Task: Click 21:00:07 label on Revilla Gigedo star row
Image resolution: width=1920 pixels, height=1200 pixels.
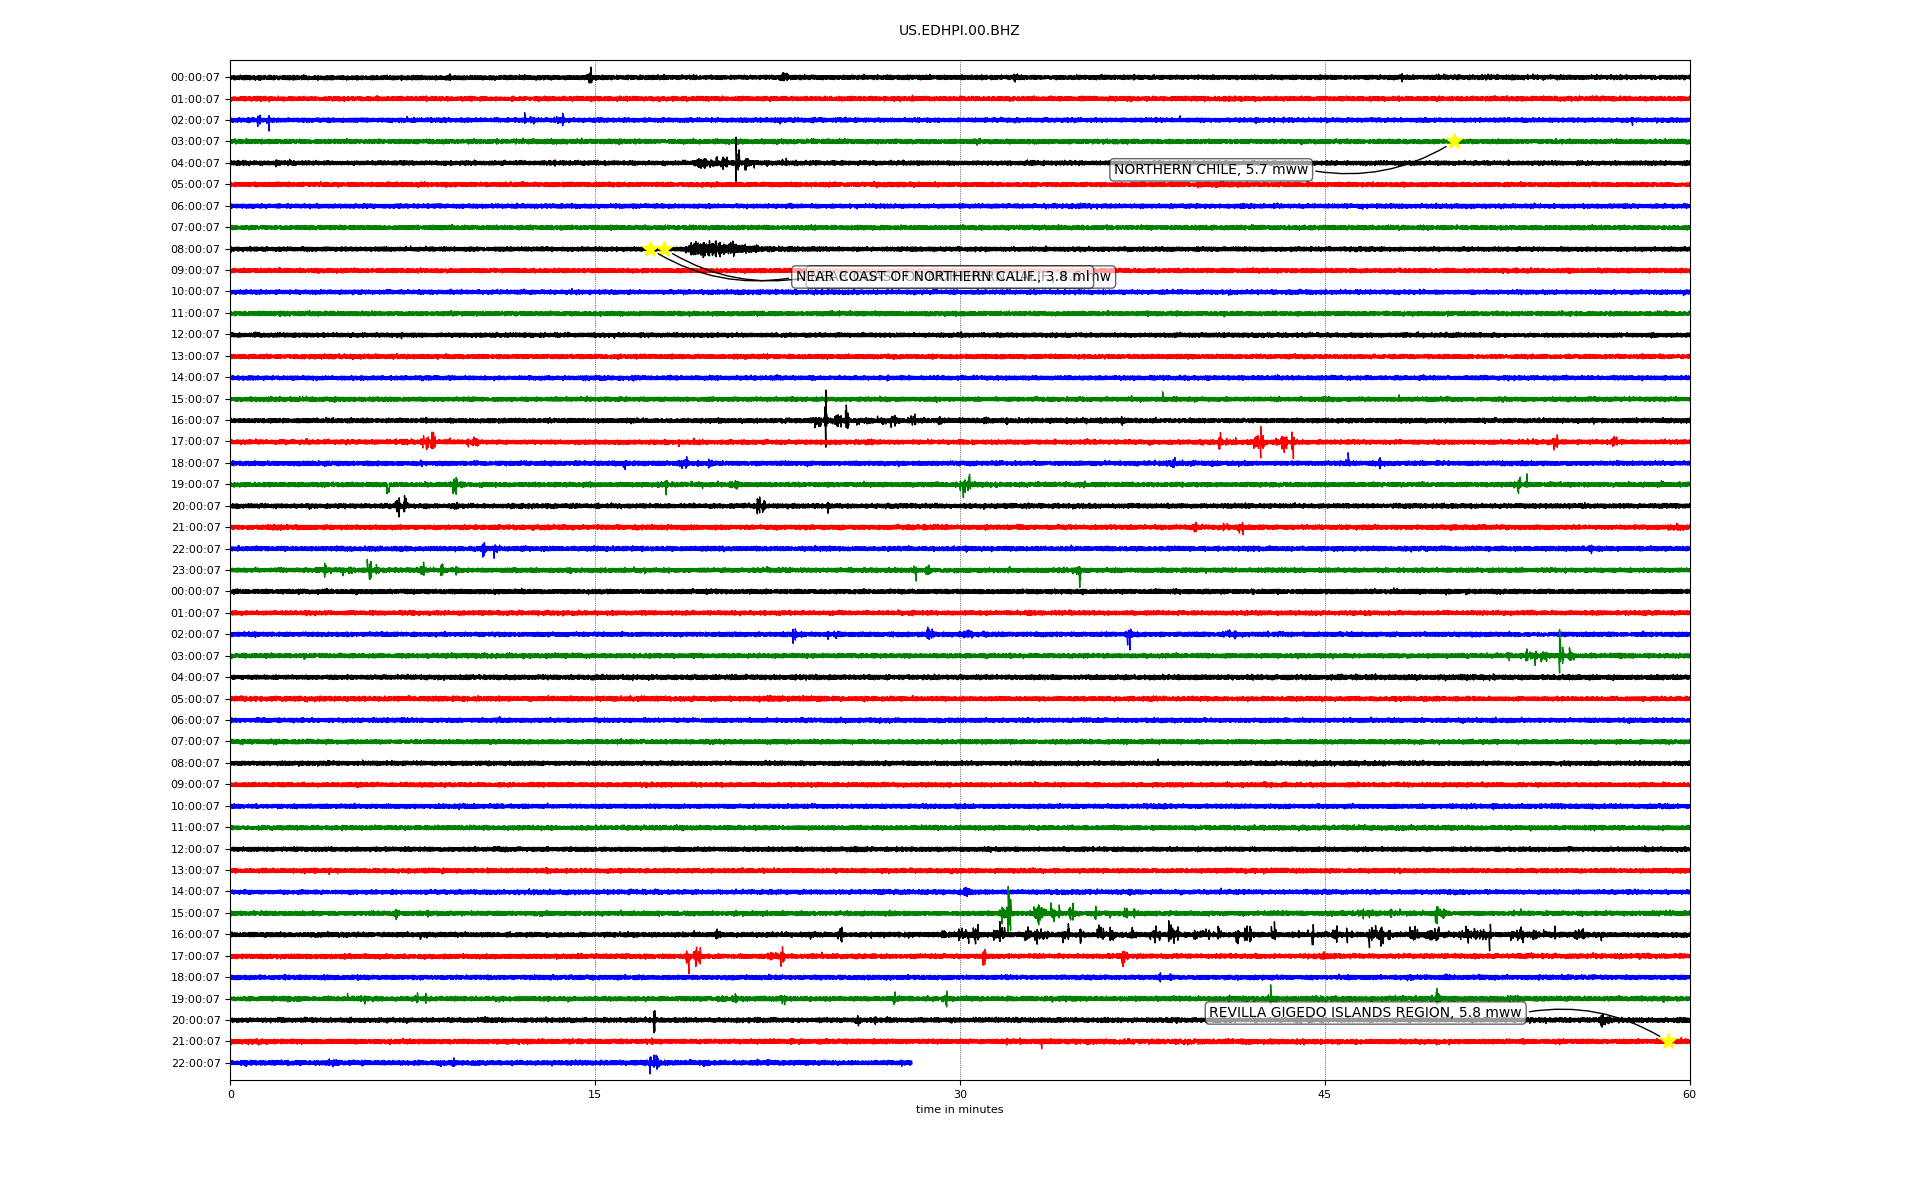Action: pyautogui.click(x=195, y=1042)
